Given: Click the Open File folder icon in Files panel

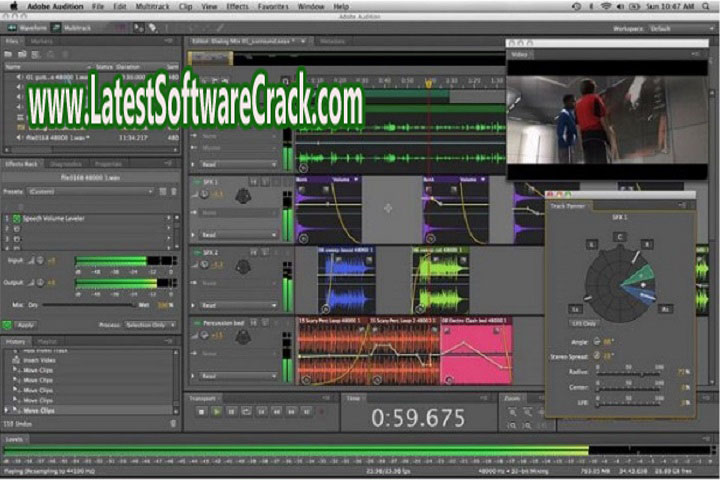Looking at the screenshot, I should click(x=8, y=54).
